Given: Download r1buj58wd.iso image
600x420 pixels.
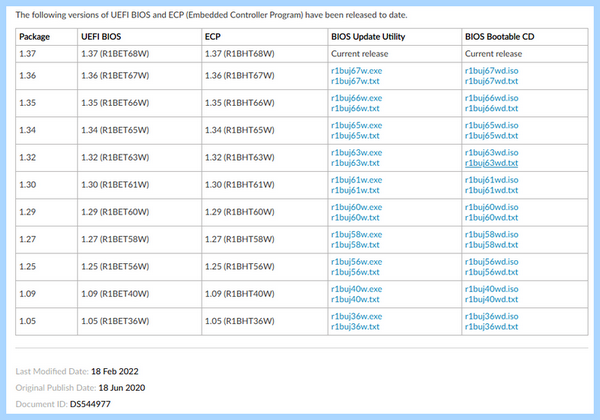Looking at the screenshot, I should pyautogui.click(x=491, y=234).
